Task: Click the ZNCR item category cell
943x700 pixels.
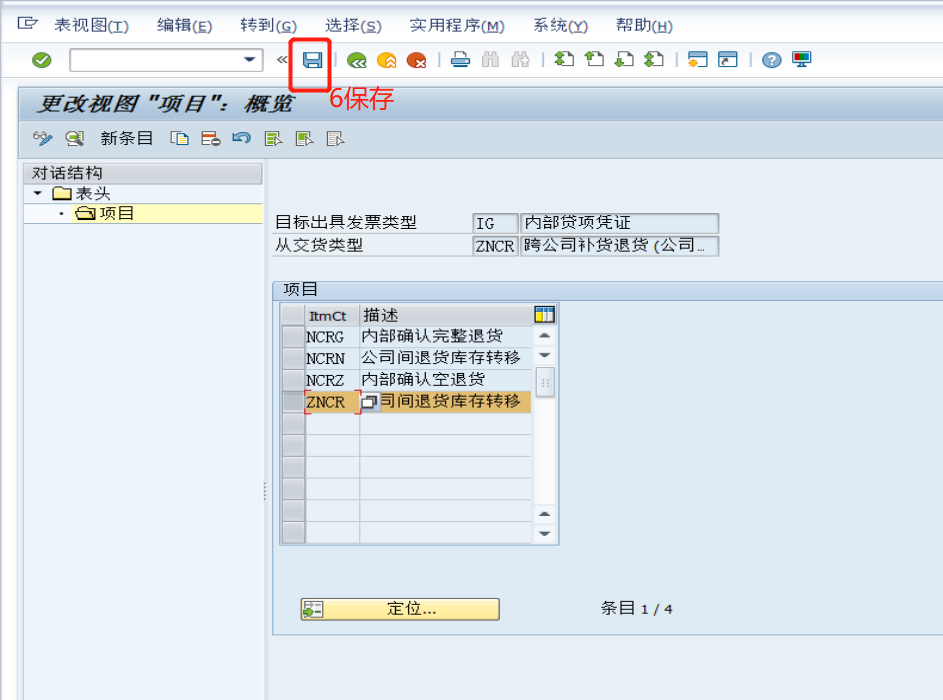Action: point(332,402)
